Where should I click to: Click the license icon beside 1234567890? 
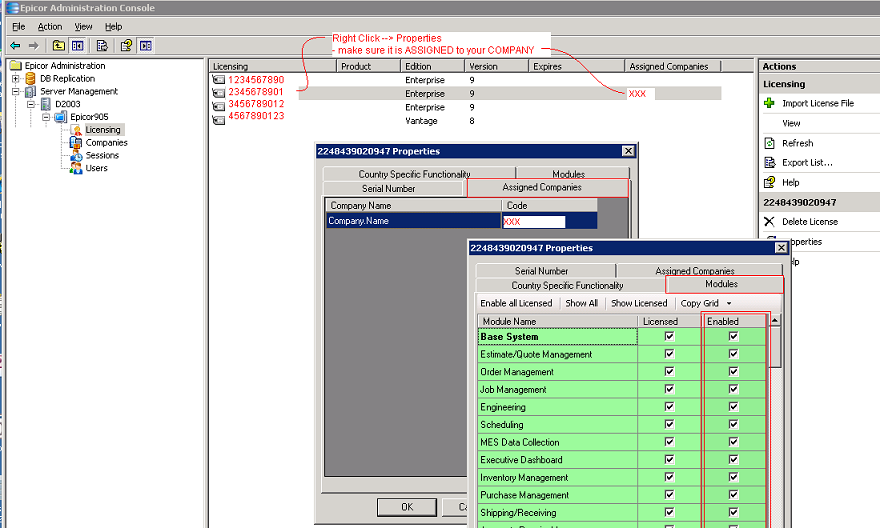219,80
